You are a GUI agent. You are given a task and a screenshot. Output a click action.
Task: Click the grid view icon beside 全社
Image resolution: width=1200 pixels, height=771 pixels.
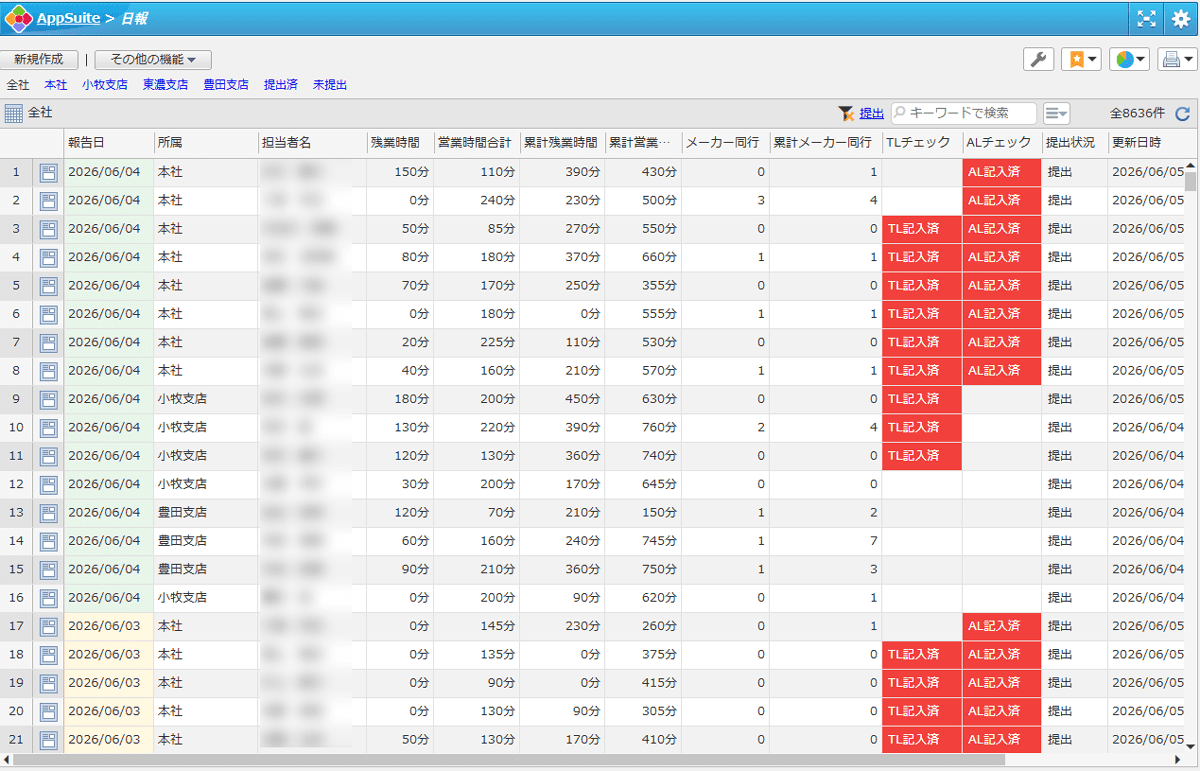14,114
